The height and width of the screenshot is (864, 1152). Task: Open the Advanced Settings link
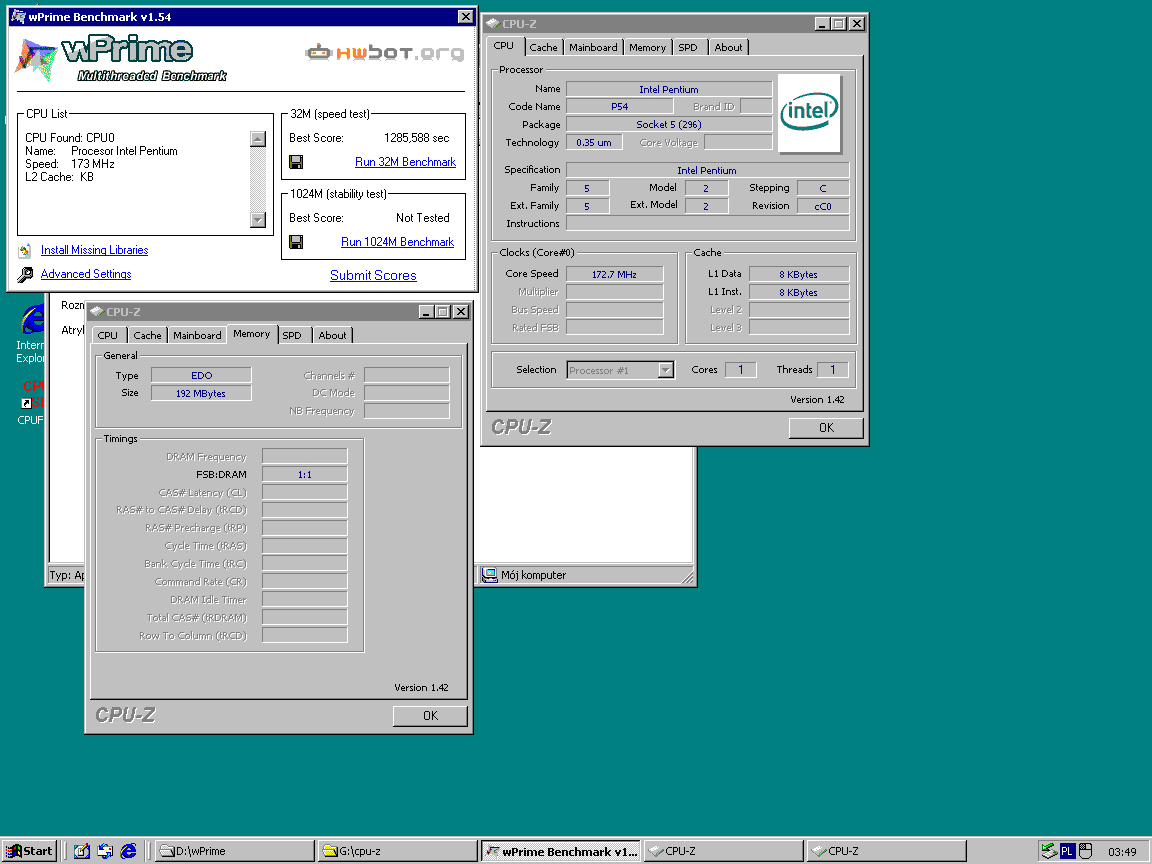pos(86,274)
